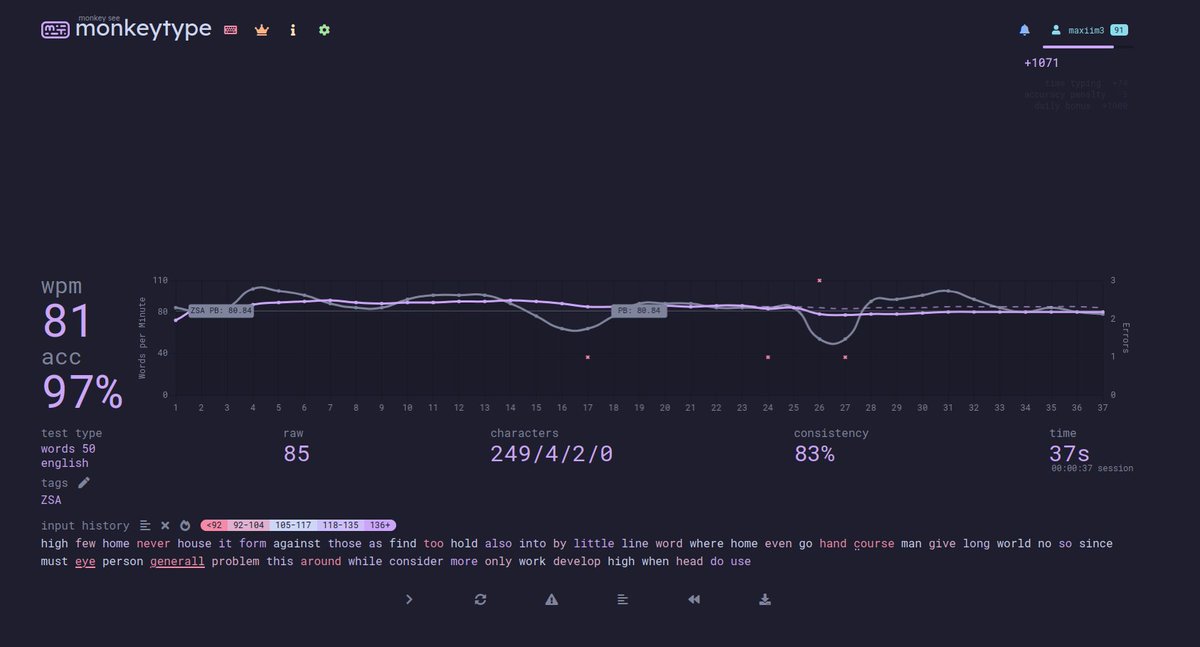Click the ZSA PB: 80.84 chart label
This screenshot has width=1200, height=647.
(x=220, y=311)
